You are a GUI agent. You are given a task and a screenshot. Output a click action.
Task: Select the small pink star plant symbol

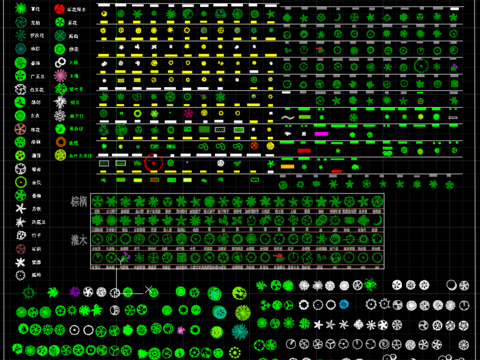coord(181,330)
